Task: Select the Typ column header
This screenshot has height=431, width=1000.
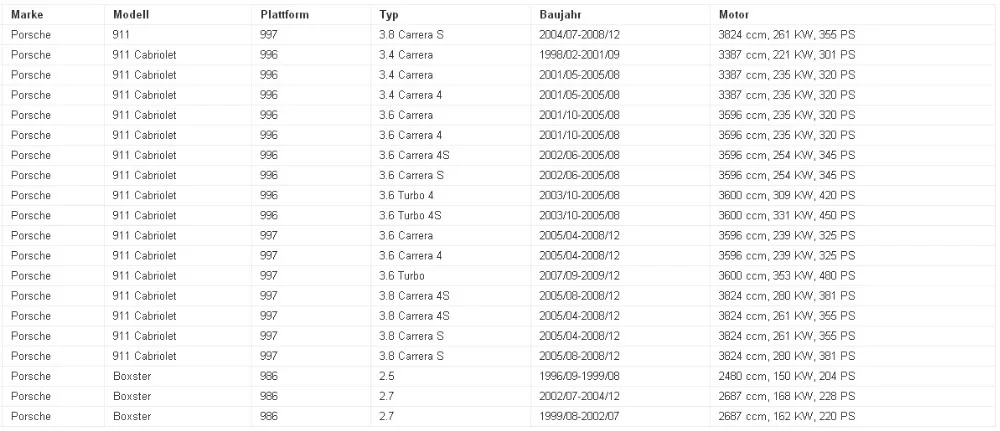Action: click(x=389, y=15)
